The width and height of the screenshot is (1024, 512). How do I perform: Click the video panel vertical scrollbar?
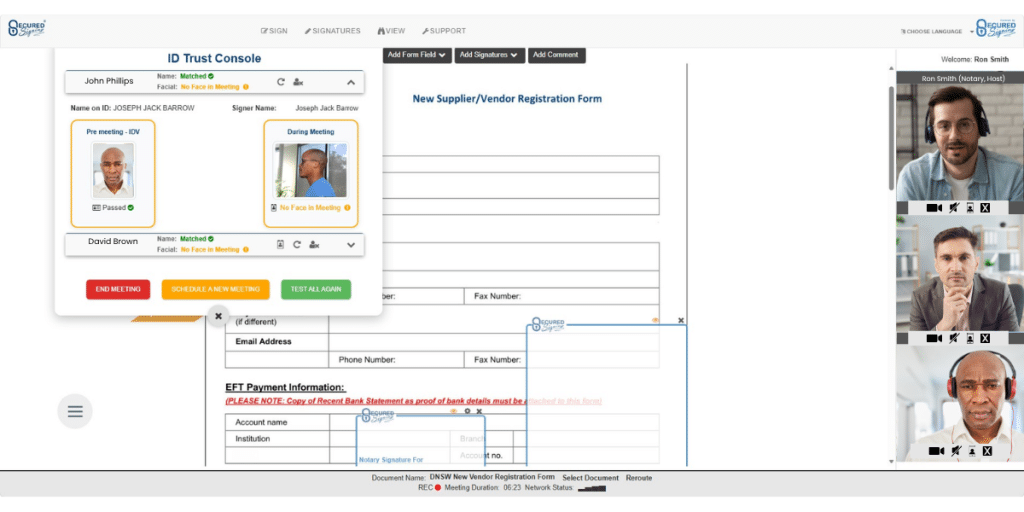891,137
